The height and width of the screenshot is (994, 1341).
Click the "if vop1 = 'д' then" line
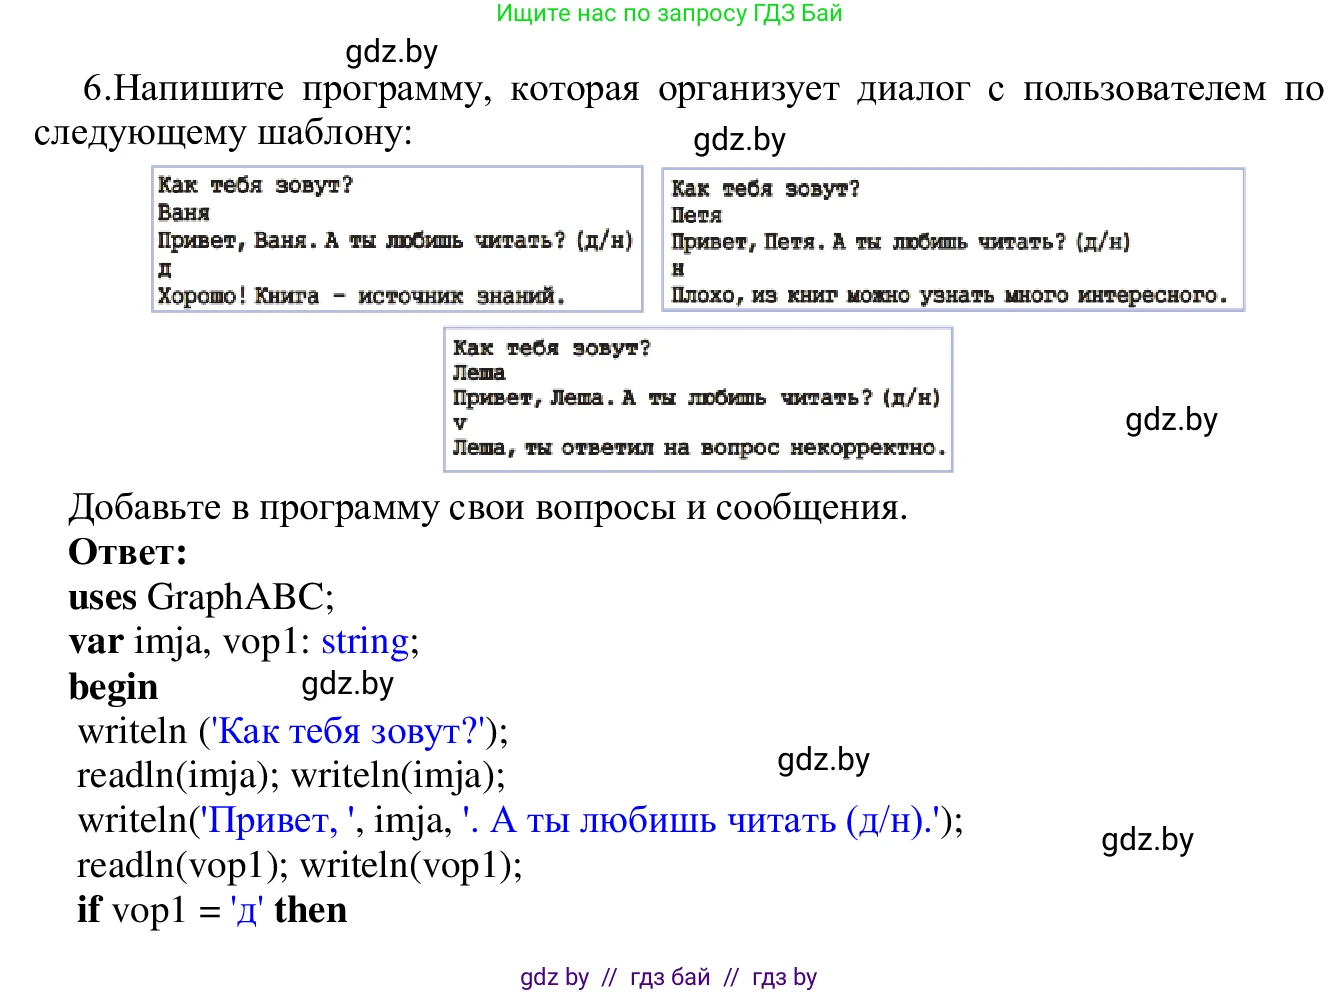[212, 910]
